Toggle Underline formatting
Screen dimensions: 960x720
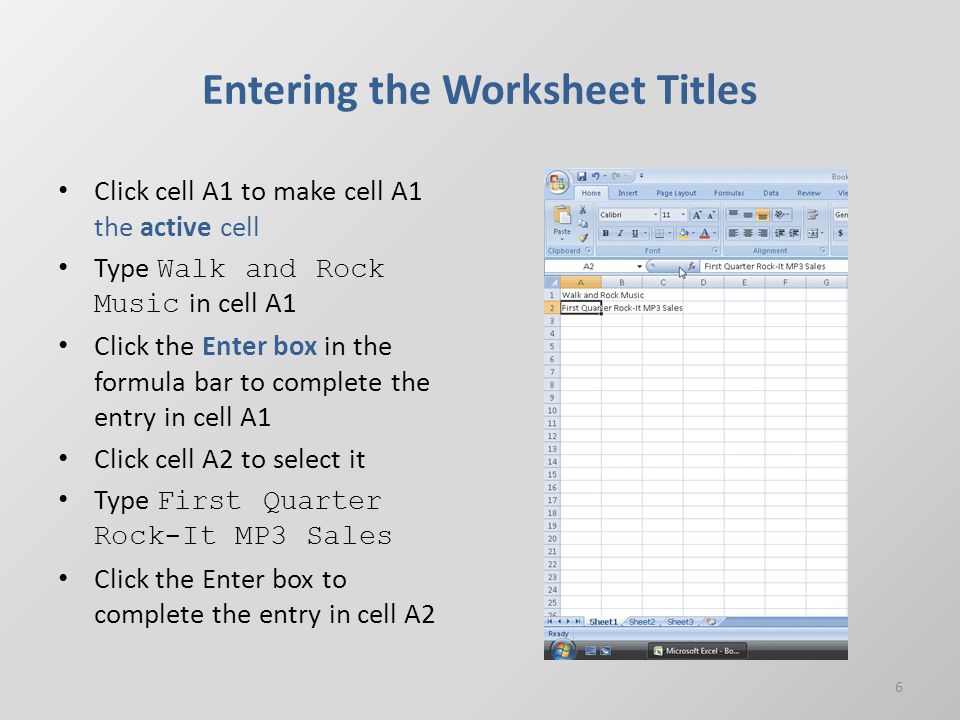click(635, 233)
